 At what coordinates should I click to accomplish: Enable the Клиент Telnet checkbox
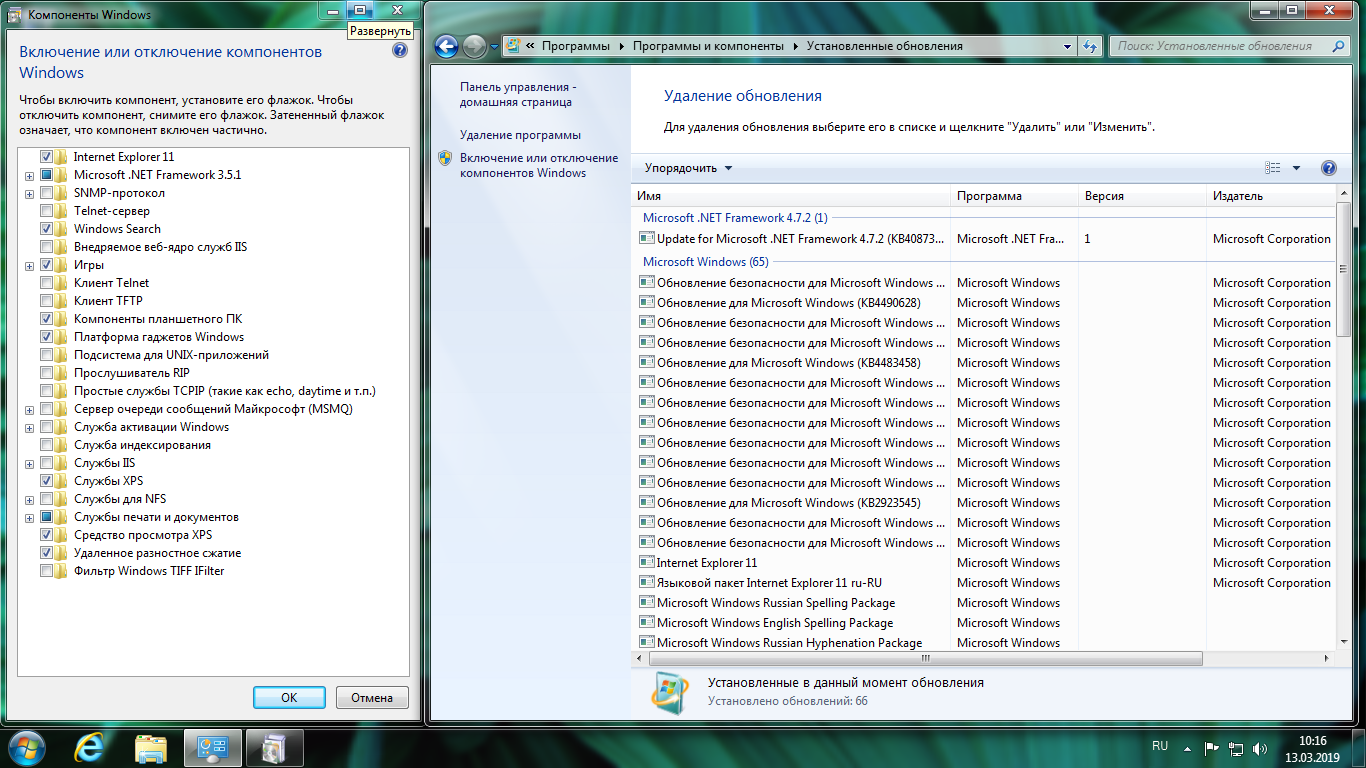47,283
